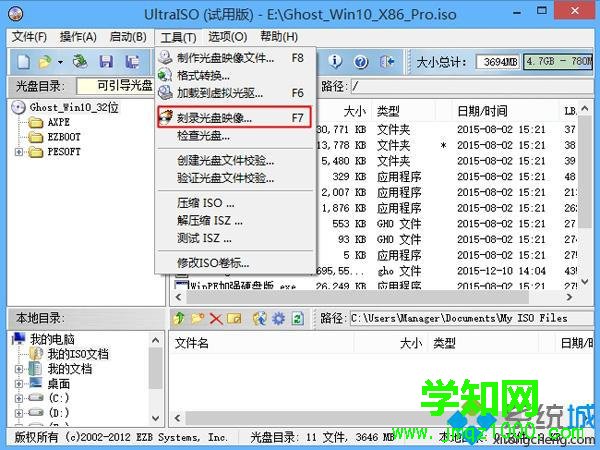
Task: Select 我的ISO文档 in local tree
Action: [78, 354]
